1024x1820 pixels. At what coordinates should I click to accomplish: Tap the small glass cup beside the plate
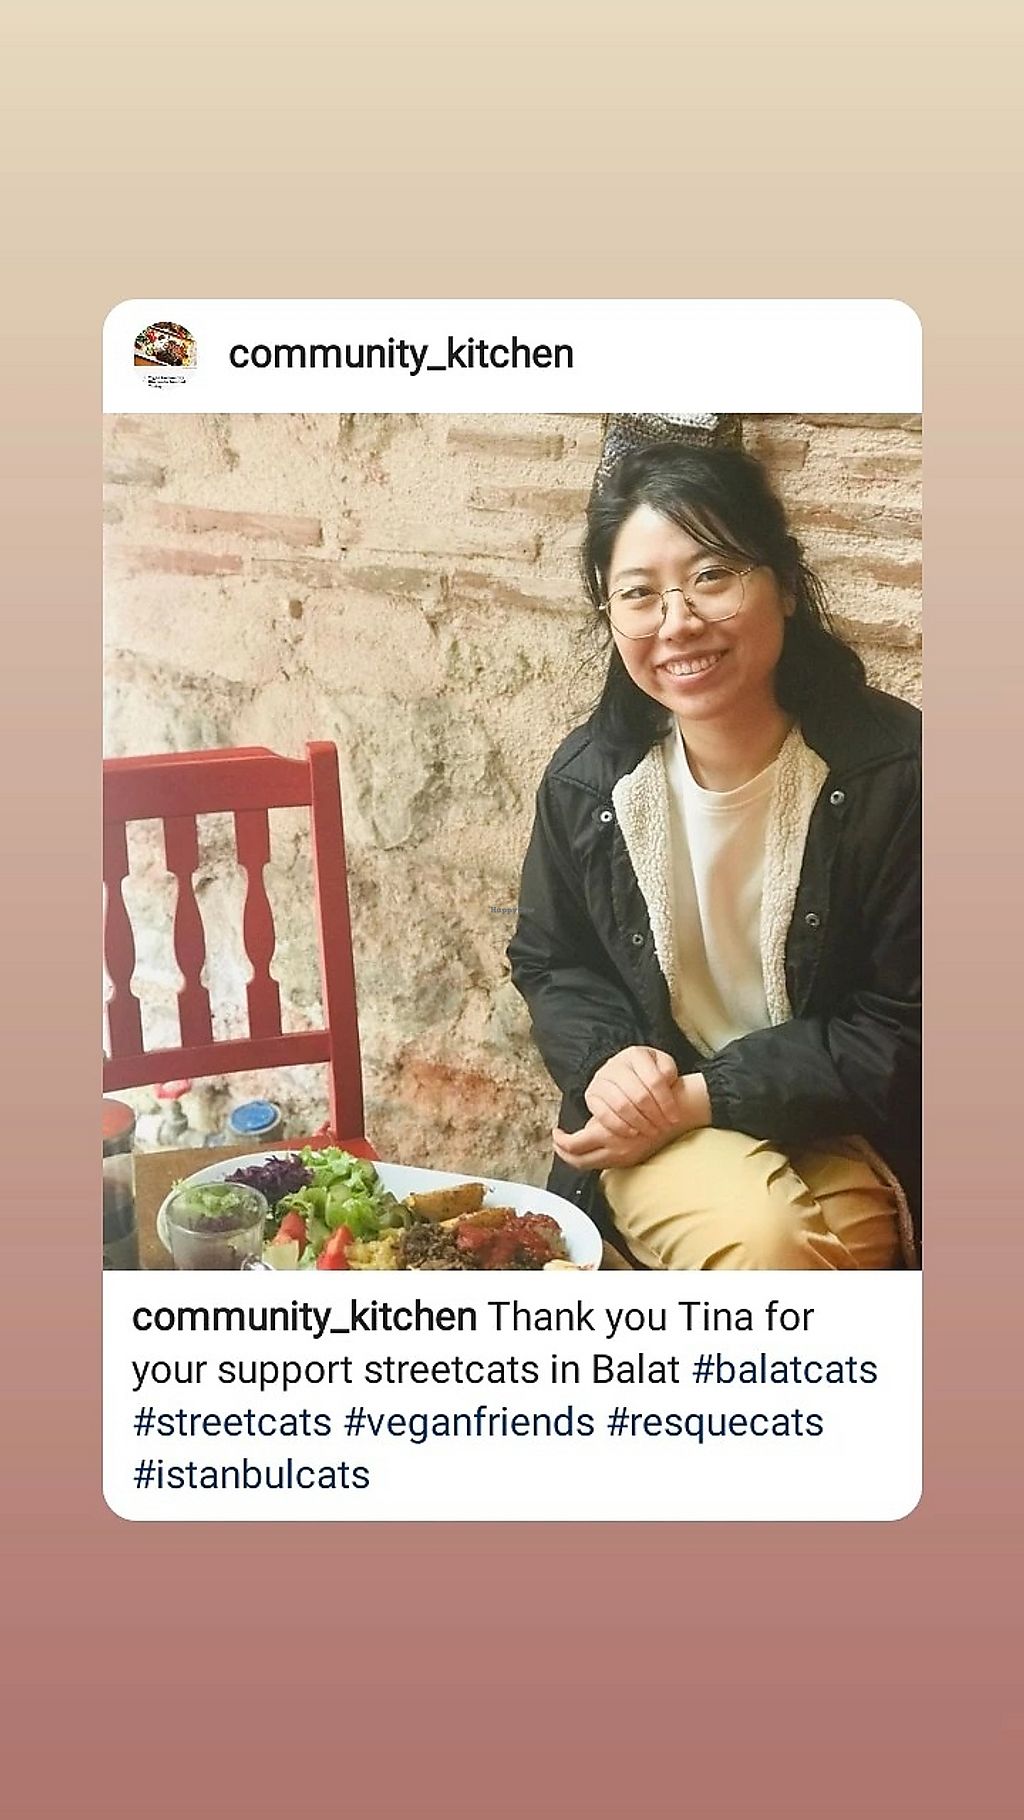coord(212,1225)
